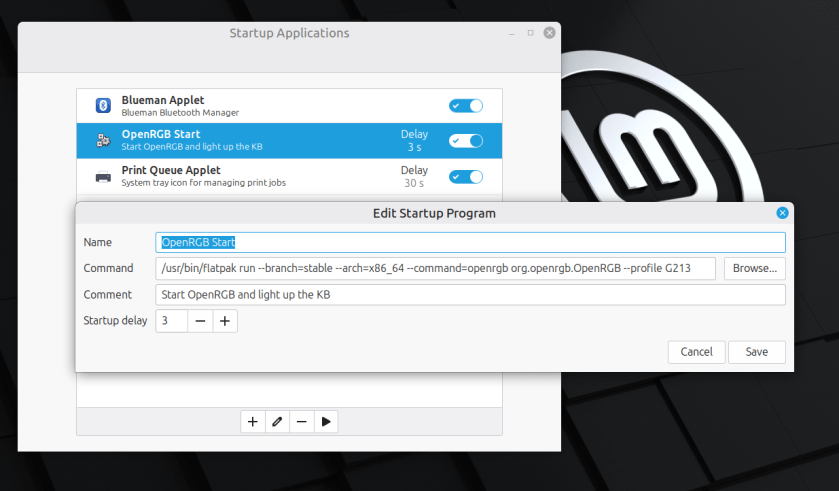Viewport: 839px width, 491px height.
Task: Disable the OpenRGB Start startup switch
Action: point(466,141)
